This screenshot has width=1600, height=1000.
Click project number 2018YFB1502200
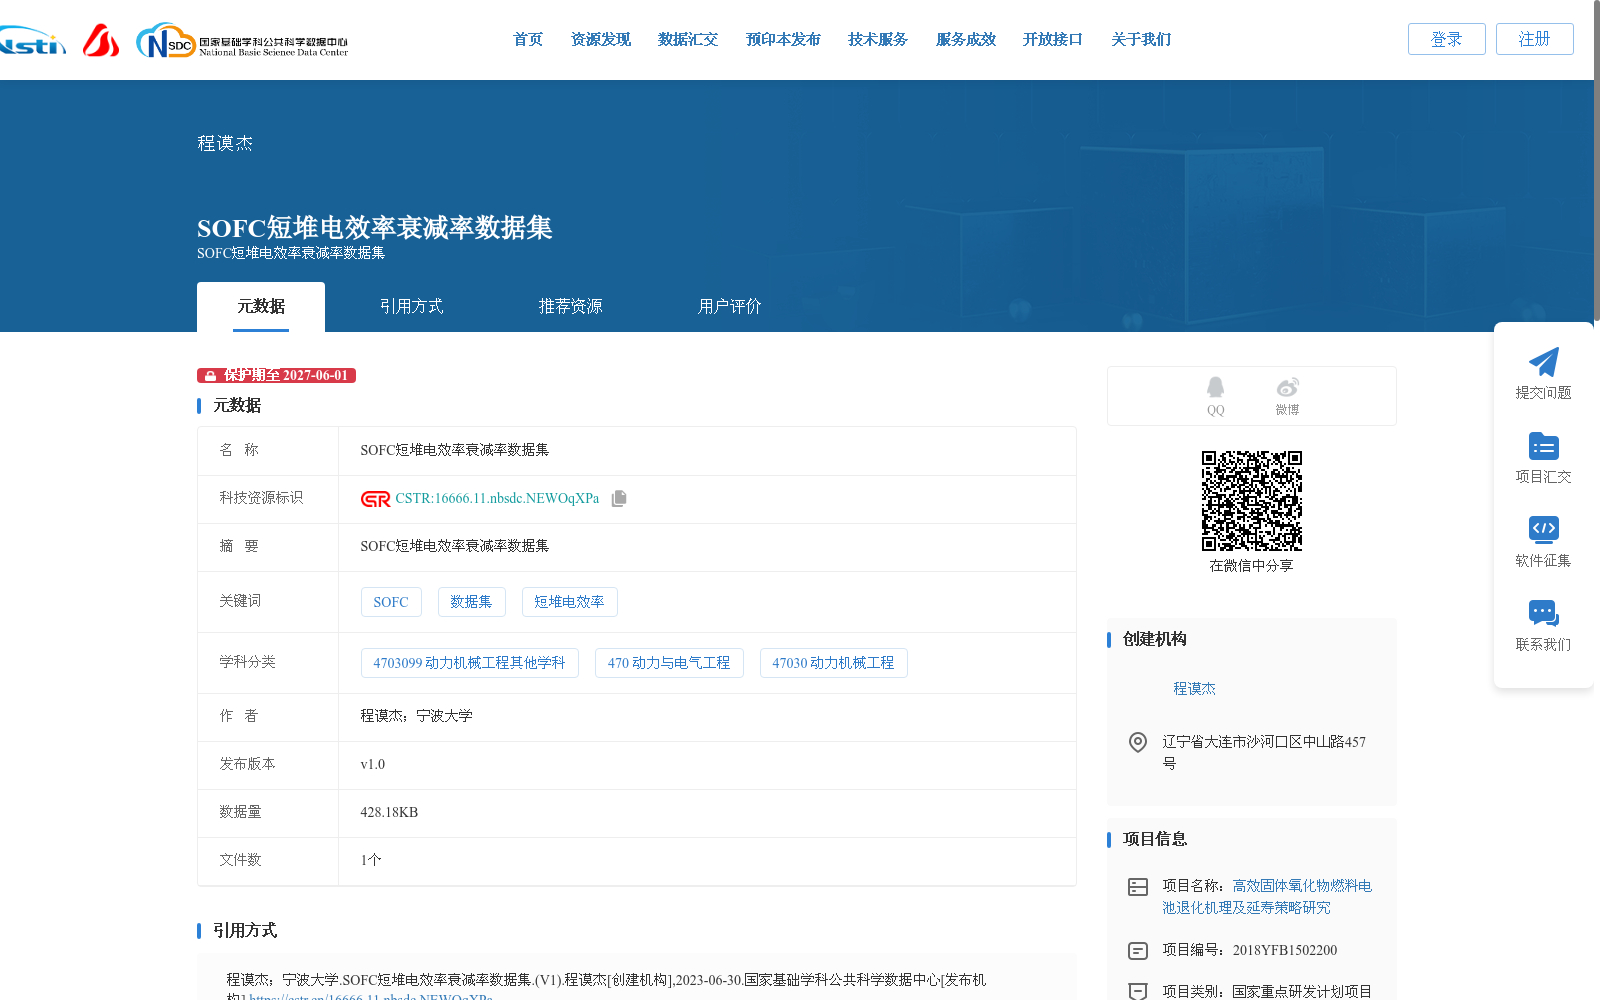point(1285,951)
